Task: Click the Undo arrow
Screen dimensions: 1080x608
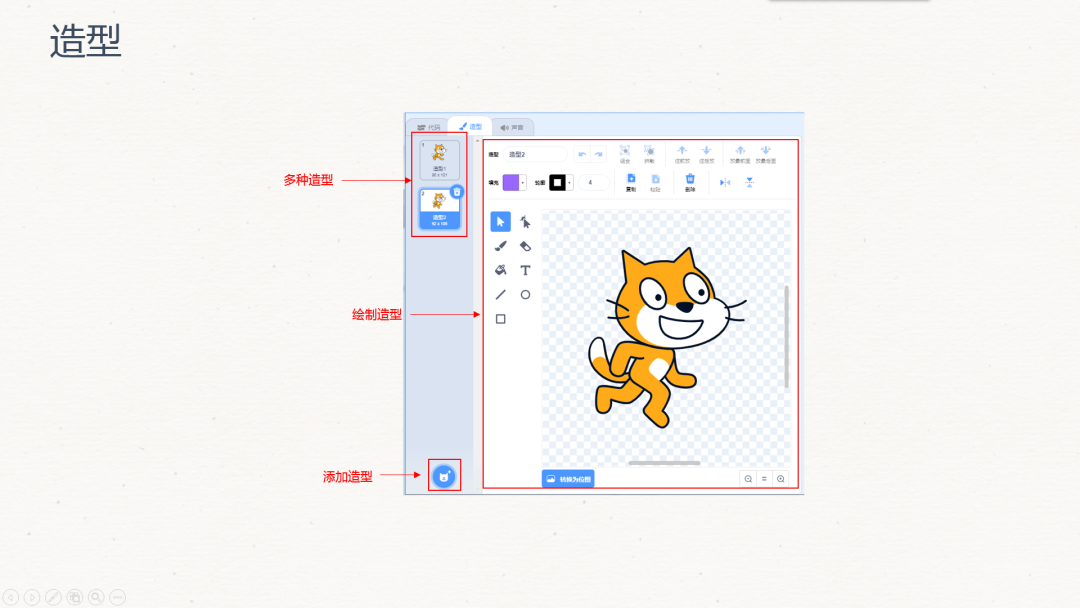Action: [582, 154]
